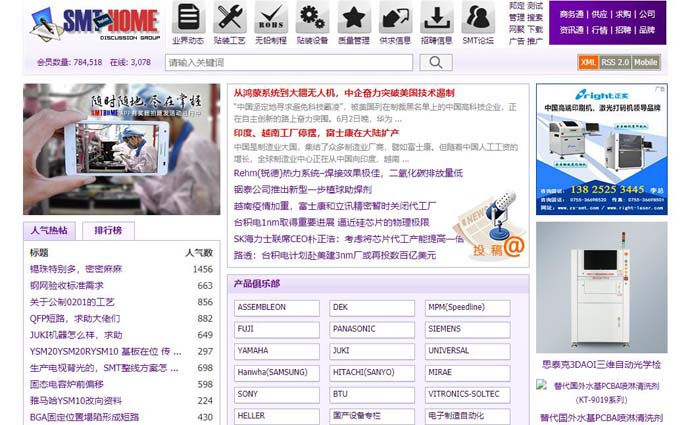This screenshot has height=425, width=690.
Task: Open hot post 关于公制0201的工艺
Action: (72, 302)
